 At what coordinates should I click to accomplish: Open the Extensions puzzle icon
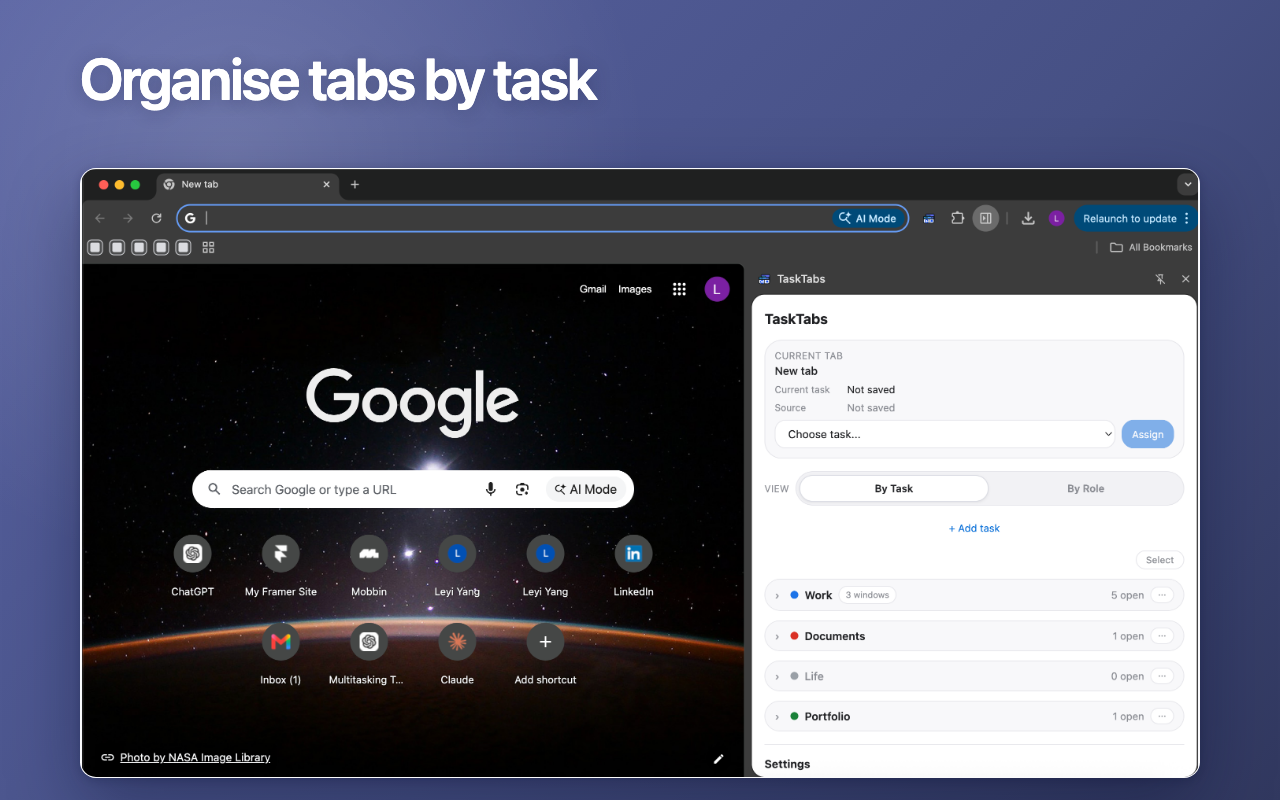pos(957,218)
